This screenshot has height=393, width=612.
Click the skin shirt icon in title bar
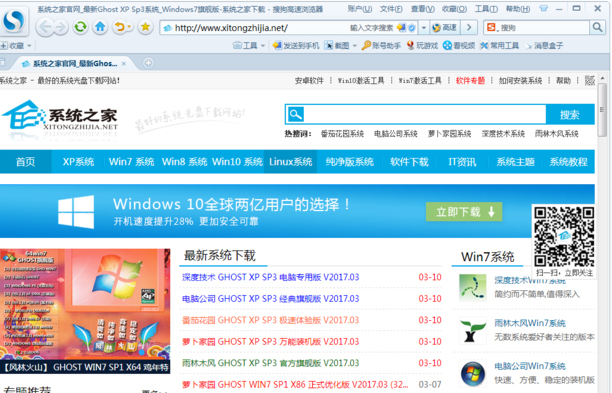tap(543, 8)
